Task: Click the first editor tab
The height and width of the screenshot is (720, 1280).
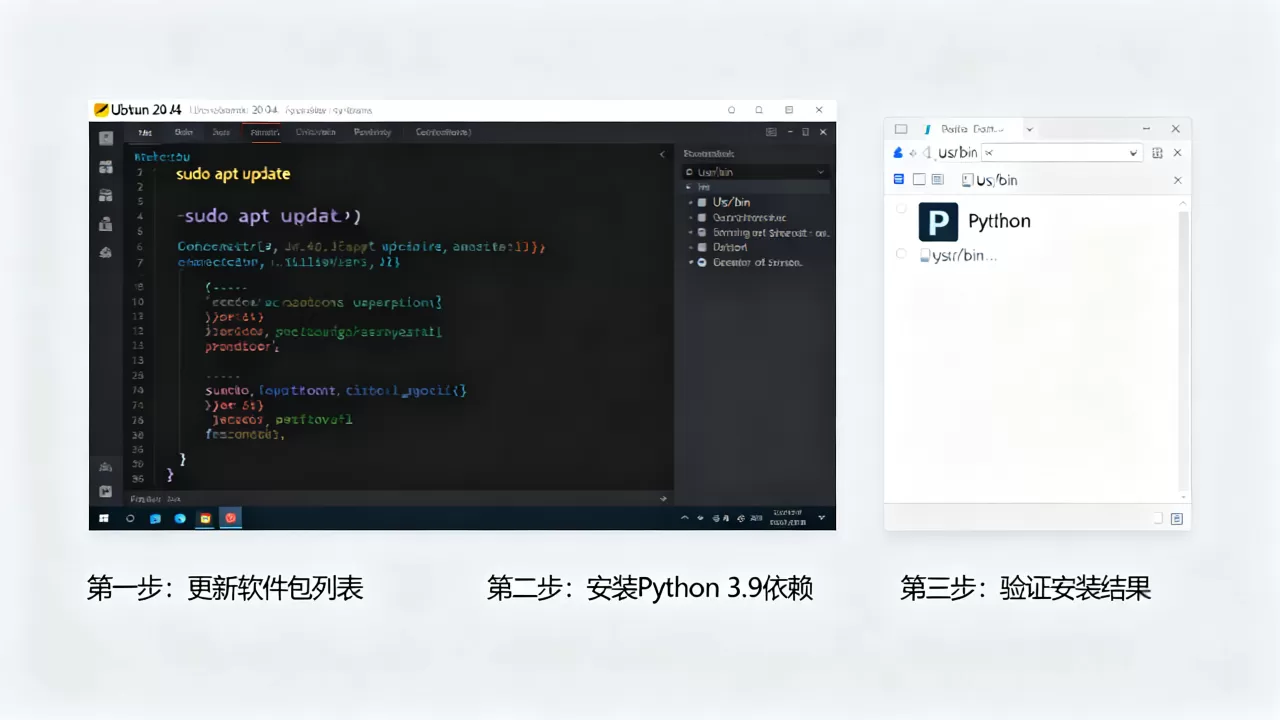Action: pos(145,132)
